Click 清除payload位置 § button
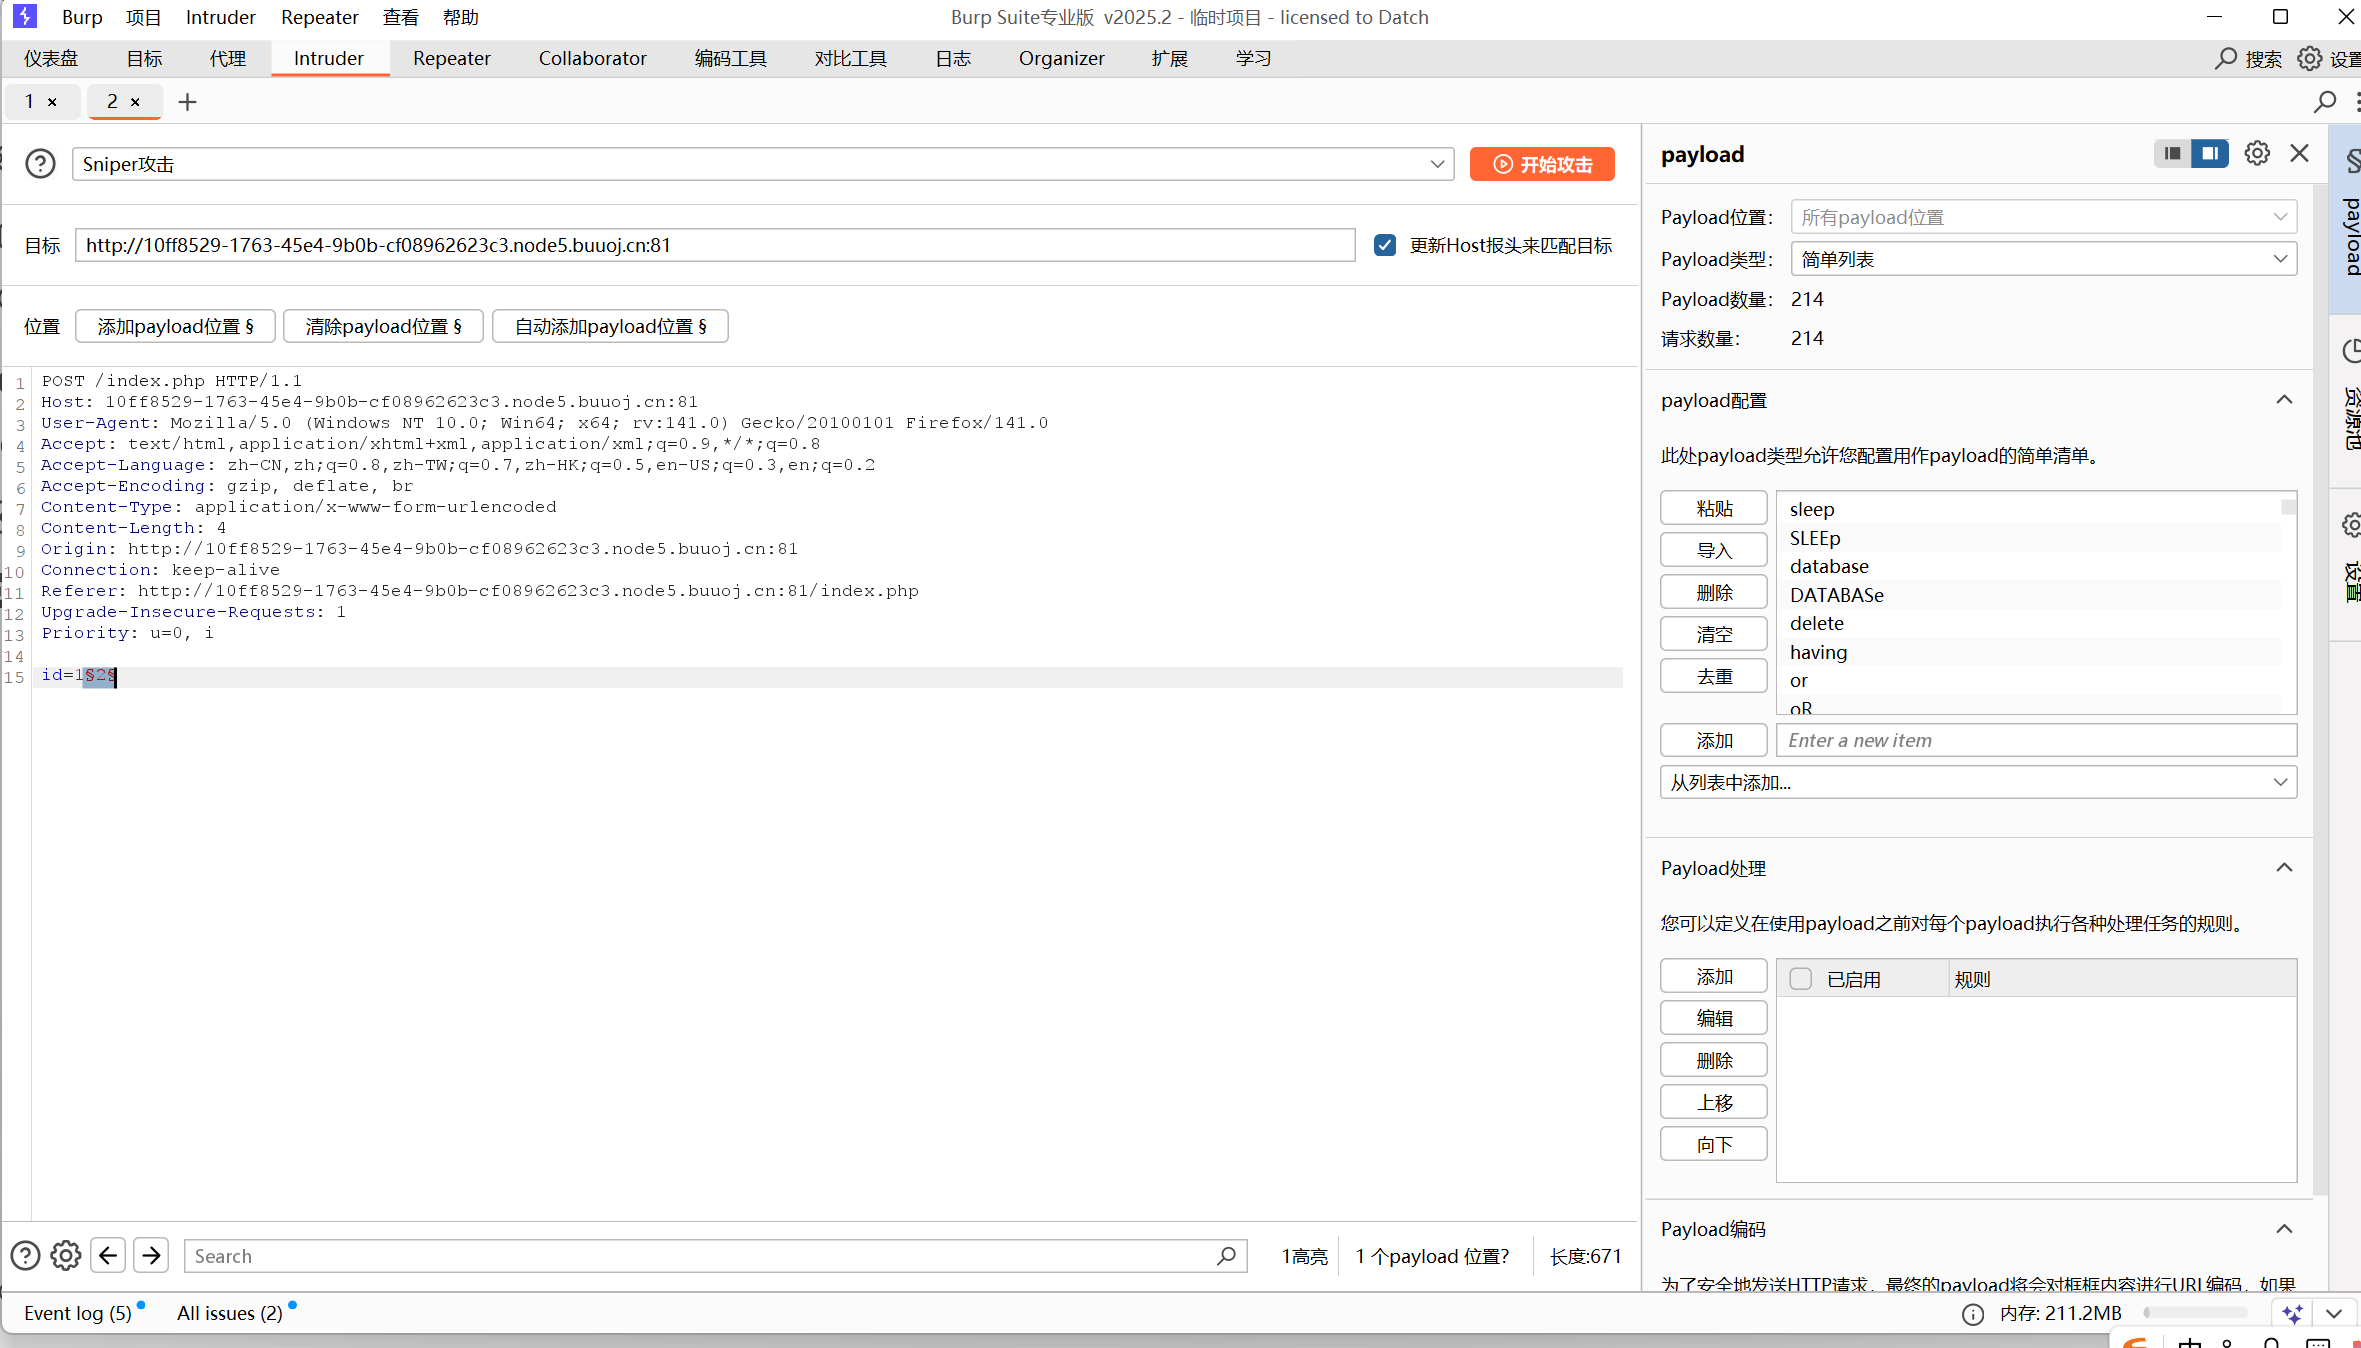2361x1348 pixels. pos(383,326)
